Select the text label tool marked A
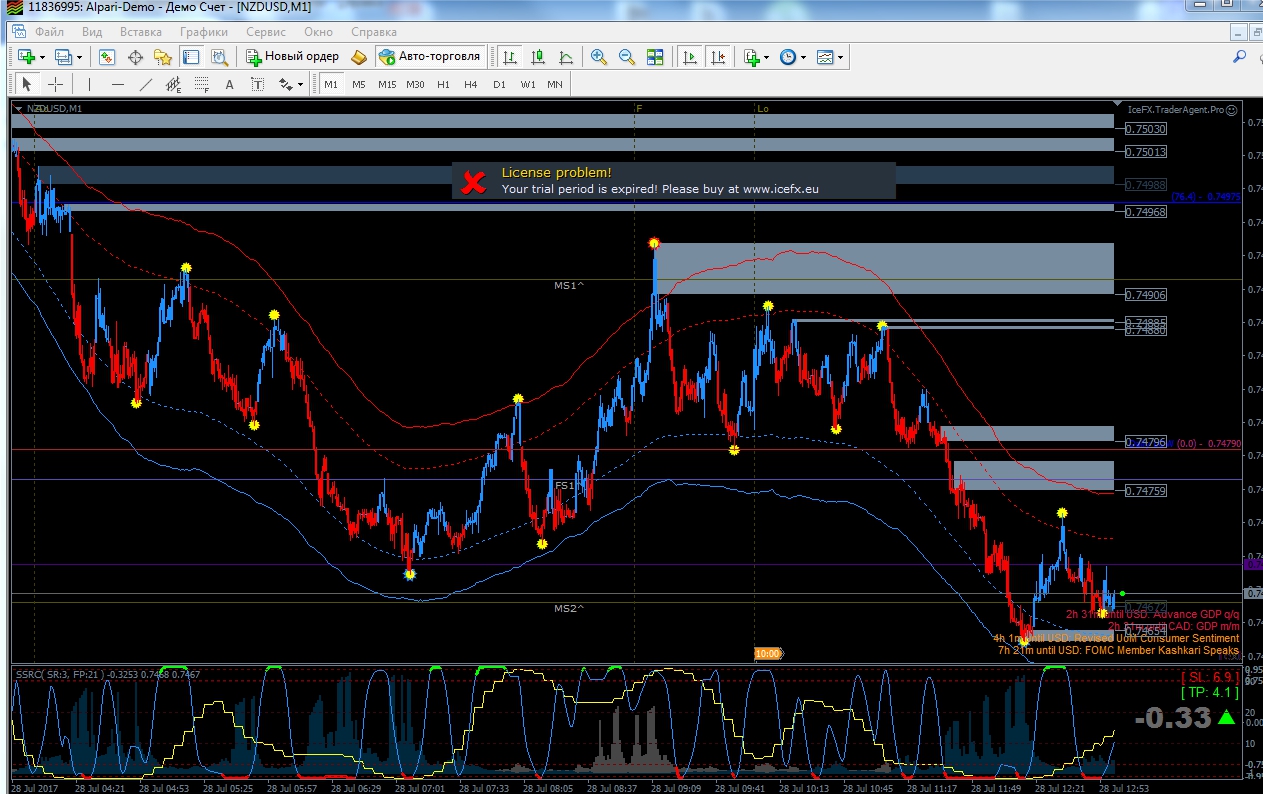The image size is (1263, 794). coord(229,84)
